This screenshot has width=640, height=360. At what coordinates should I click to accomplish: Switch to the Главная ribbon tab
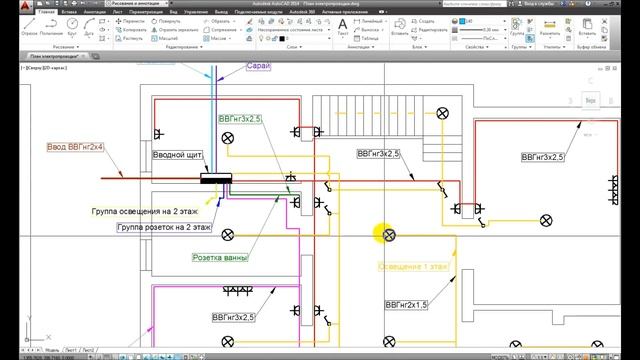46,12
